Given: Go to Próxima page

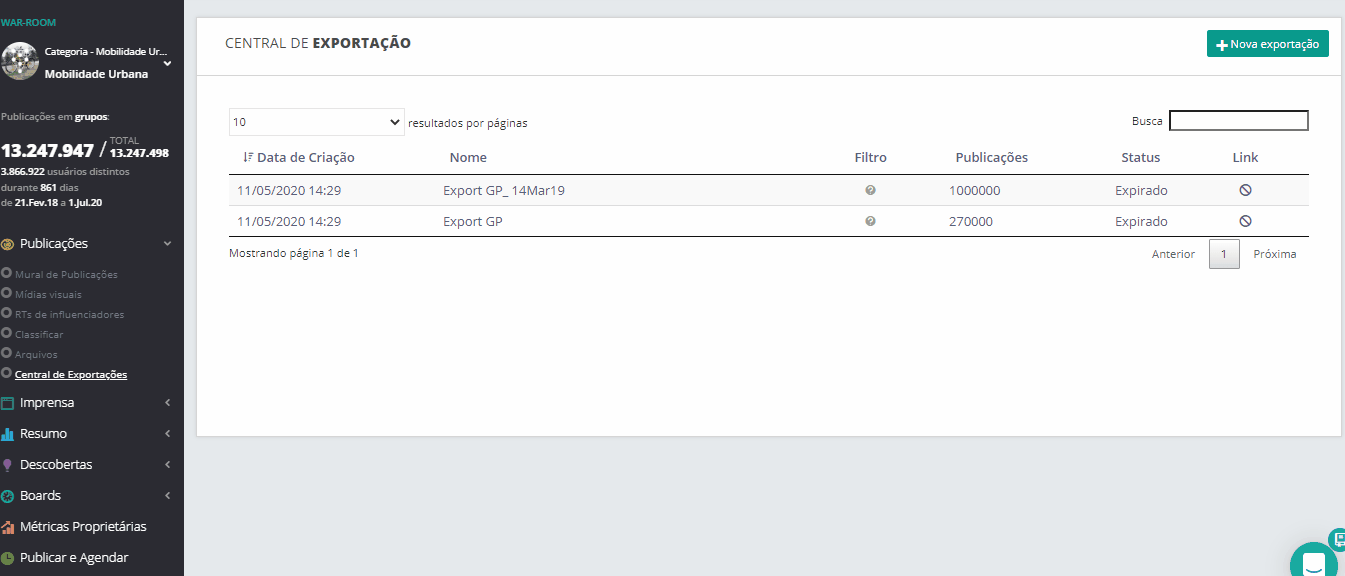Looking at the screenshot, I should coord(1274,254).
